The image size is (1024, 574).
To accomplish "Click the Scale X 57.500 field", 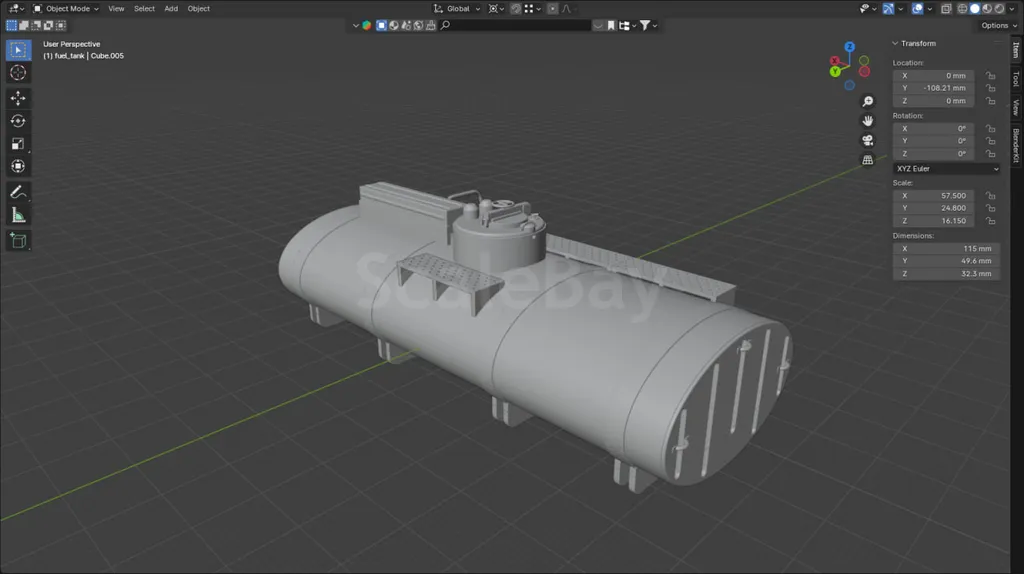I will pyautogui.click(x=933, y=196).
